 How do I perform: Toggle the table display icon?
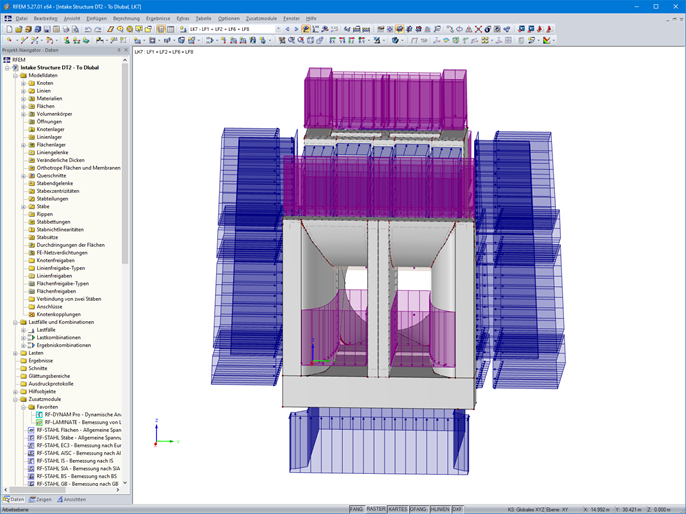[x=170, y=29]
